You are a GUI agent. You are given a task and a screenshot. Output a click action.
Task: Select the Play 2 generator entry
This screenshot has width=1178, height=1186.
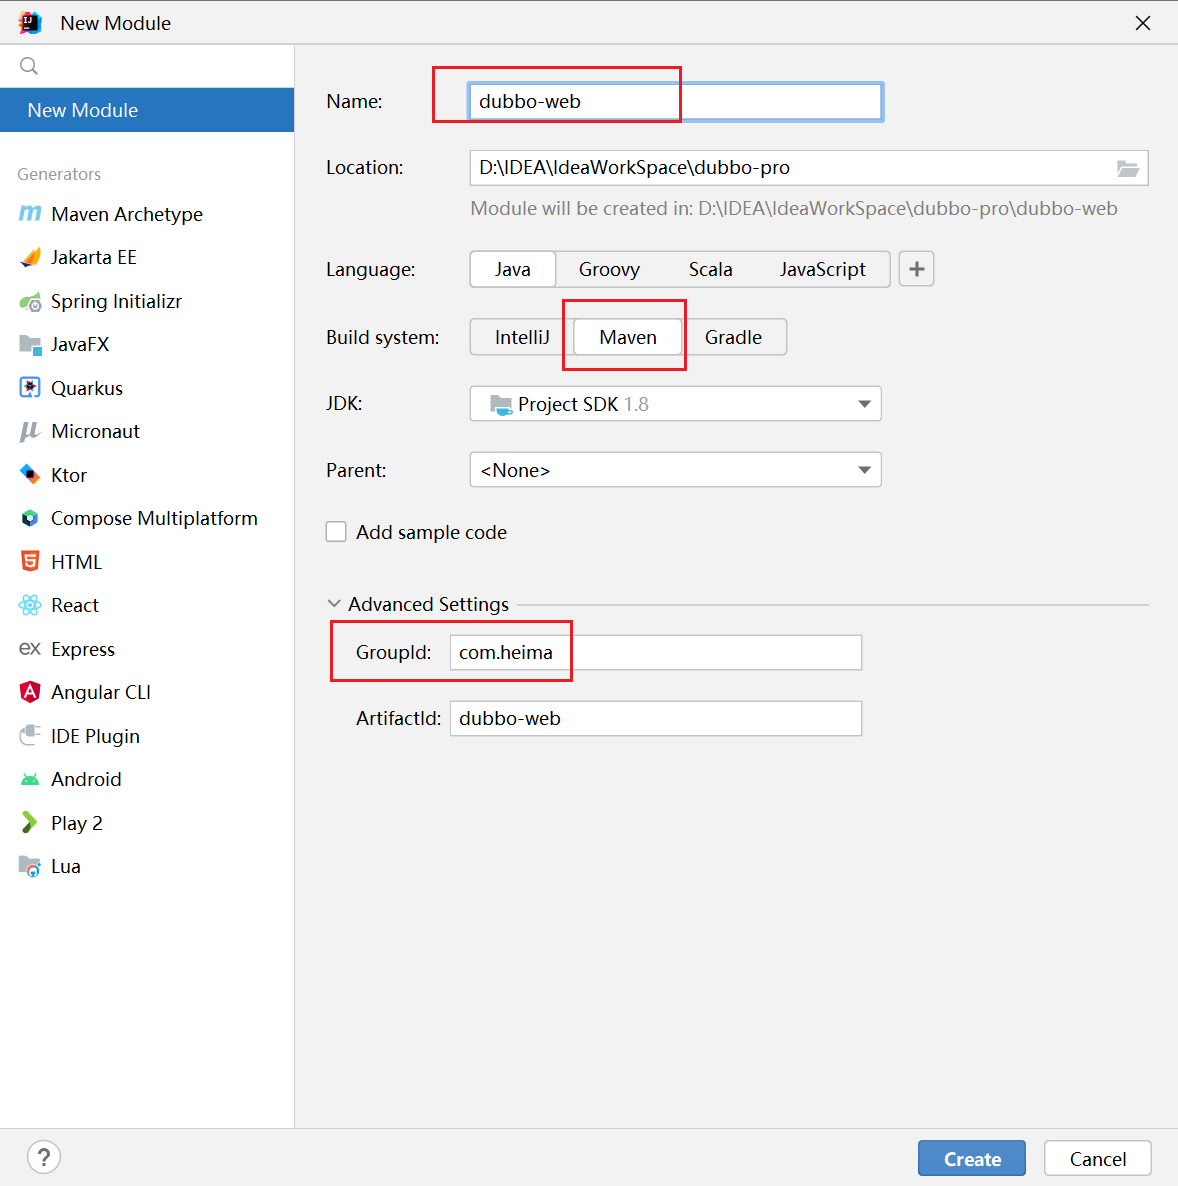(x=147, y=823)
